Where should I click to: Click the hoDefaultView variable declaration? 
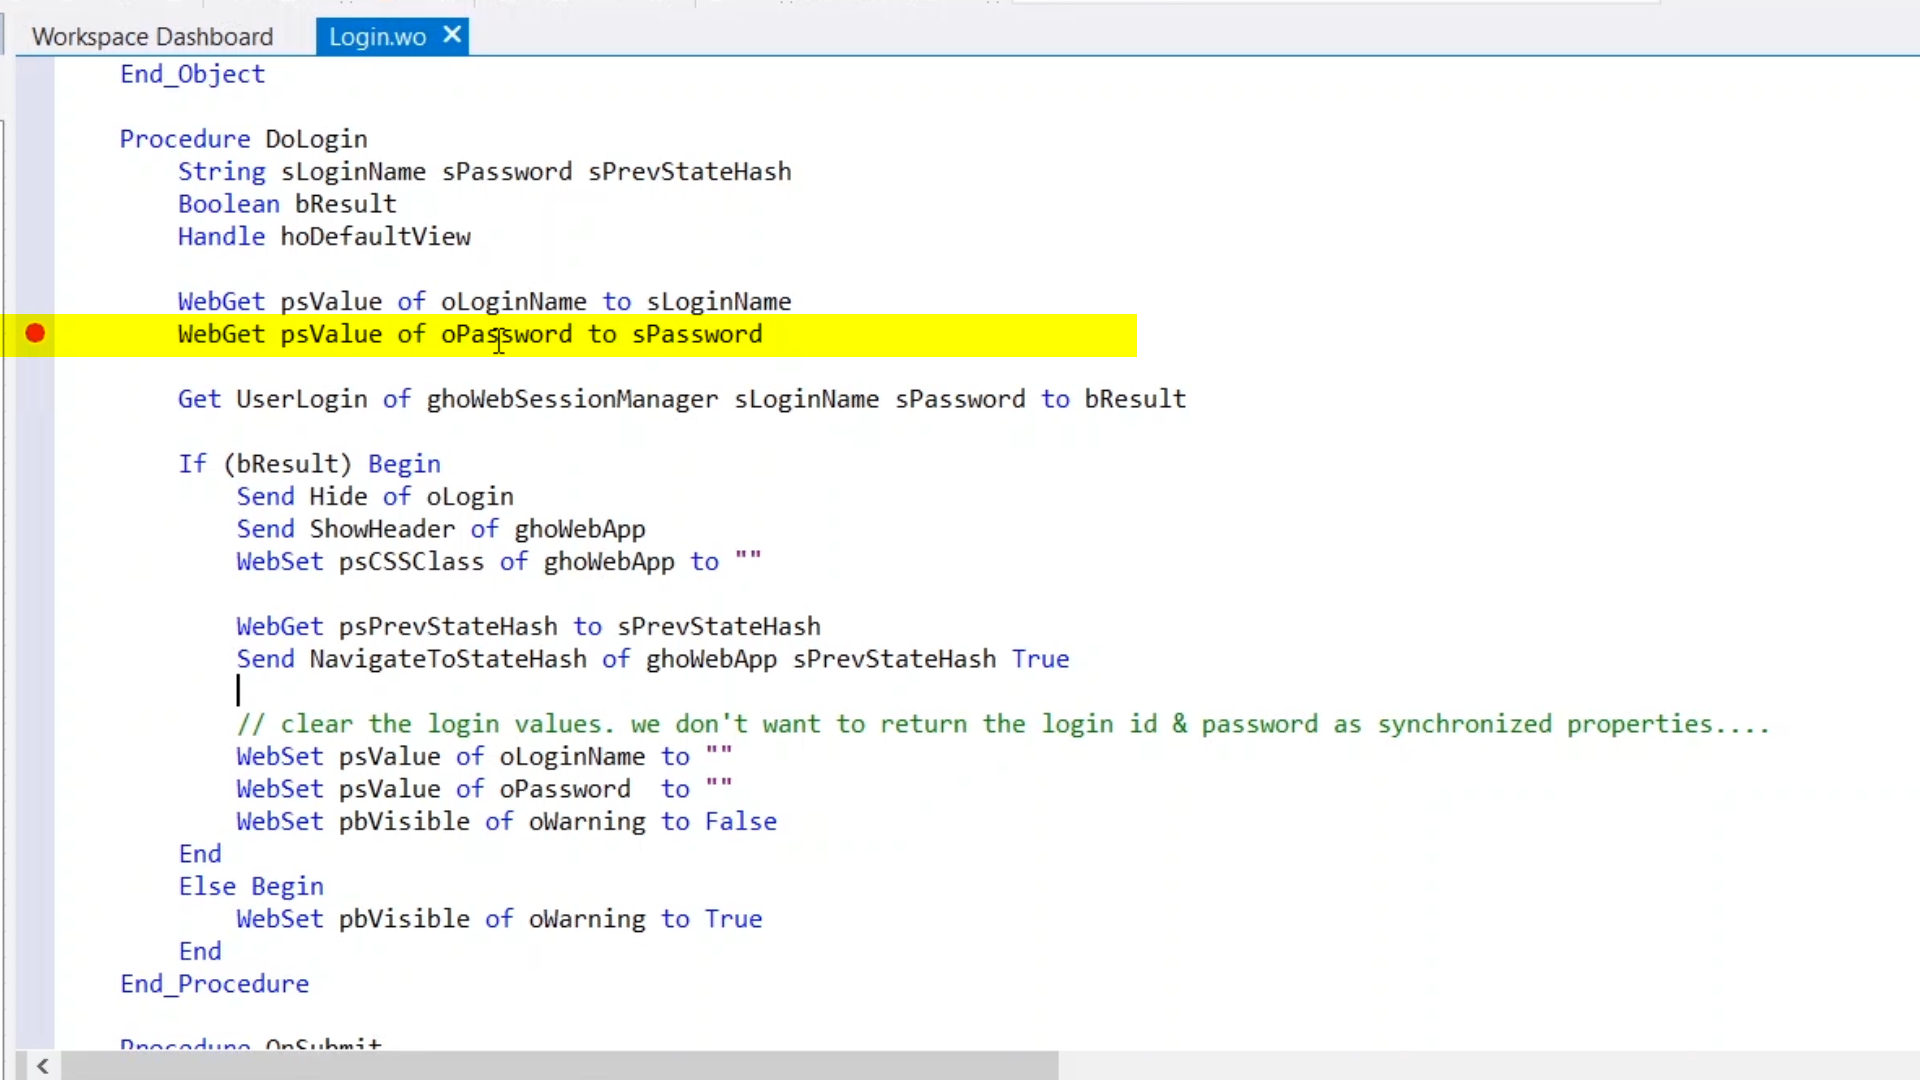coord(375,237)
